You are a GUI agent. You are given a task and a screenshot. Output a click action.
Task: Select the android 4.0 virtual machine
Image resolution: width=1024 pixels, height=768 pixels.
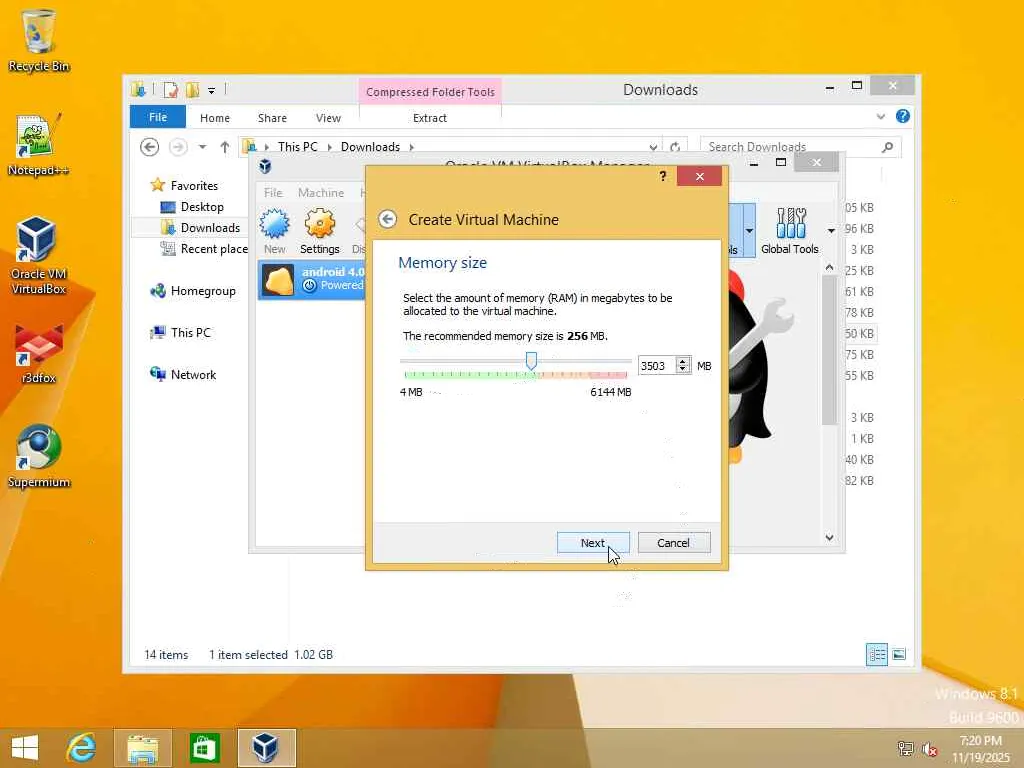312,280
